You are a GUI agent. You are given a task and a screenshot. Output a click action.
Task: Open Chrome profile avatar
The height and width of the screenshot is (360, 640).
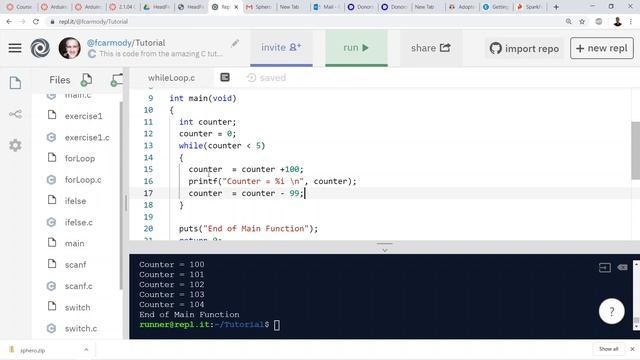pos(617,22)
